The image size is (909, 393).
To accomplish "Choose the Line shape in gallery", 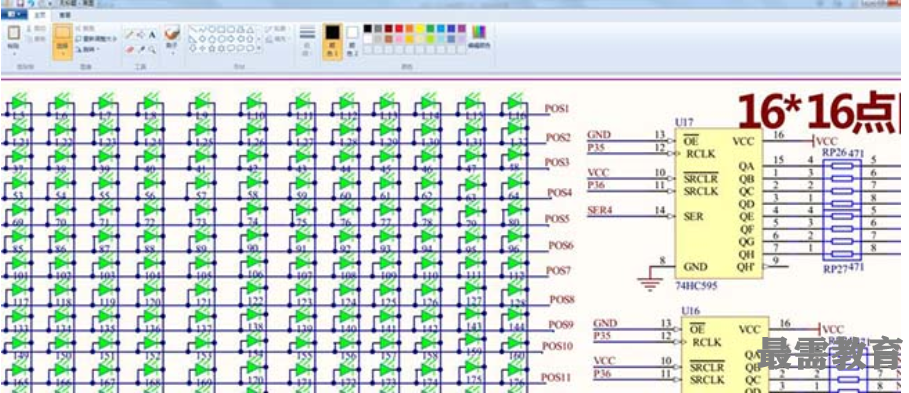I will (193, 29).
